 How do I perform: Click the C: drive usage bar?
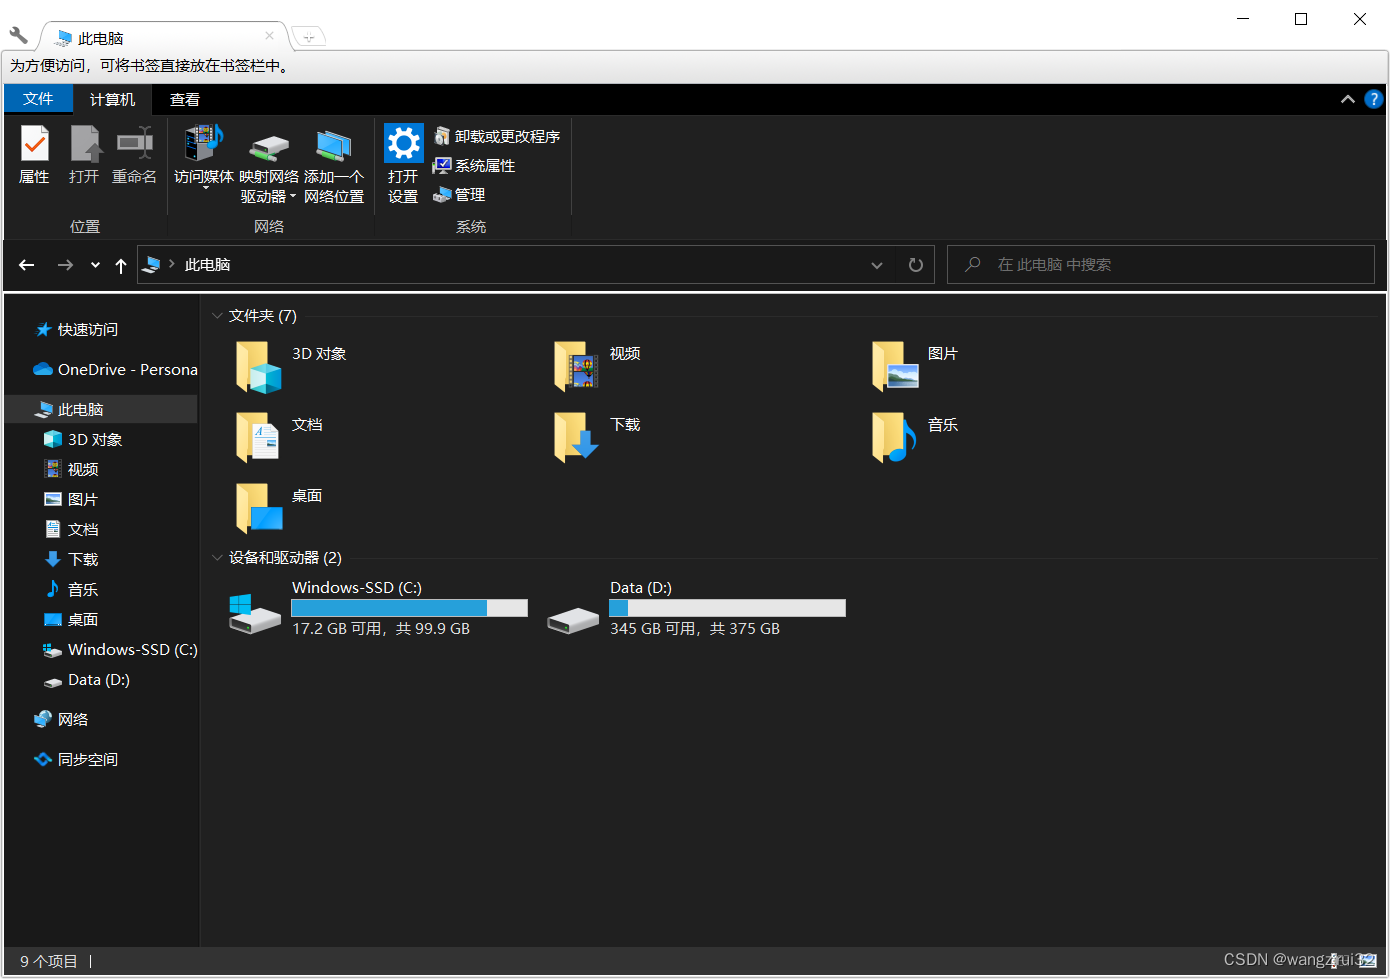pyautogui.click(x=409, y=608)
